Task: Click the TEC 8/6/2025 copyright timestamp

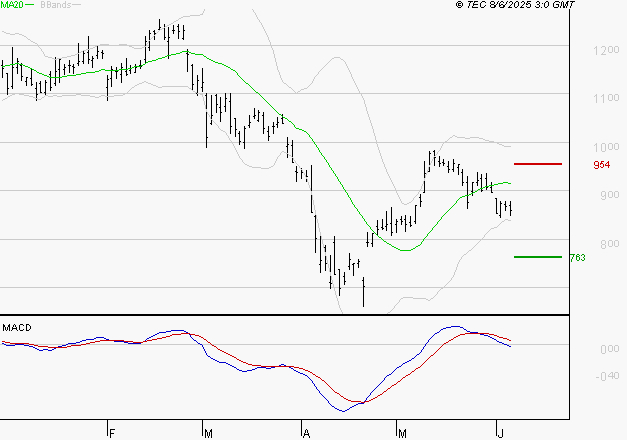Action: (515, 4)
